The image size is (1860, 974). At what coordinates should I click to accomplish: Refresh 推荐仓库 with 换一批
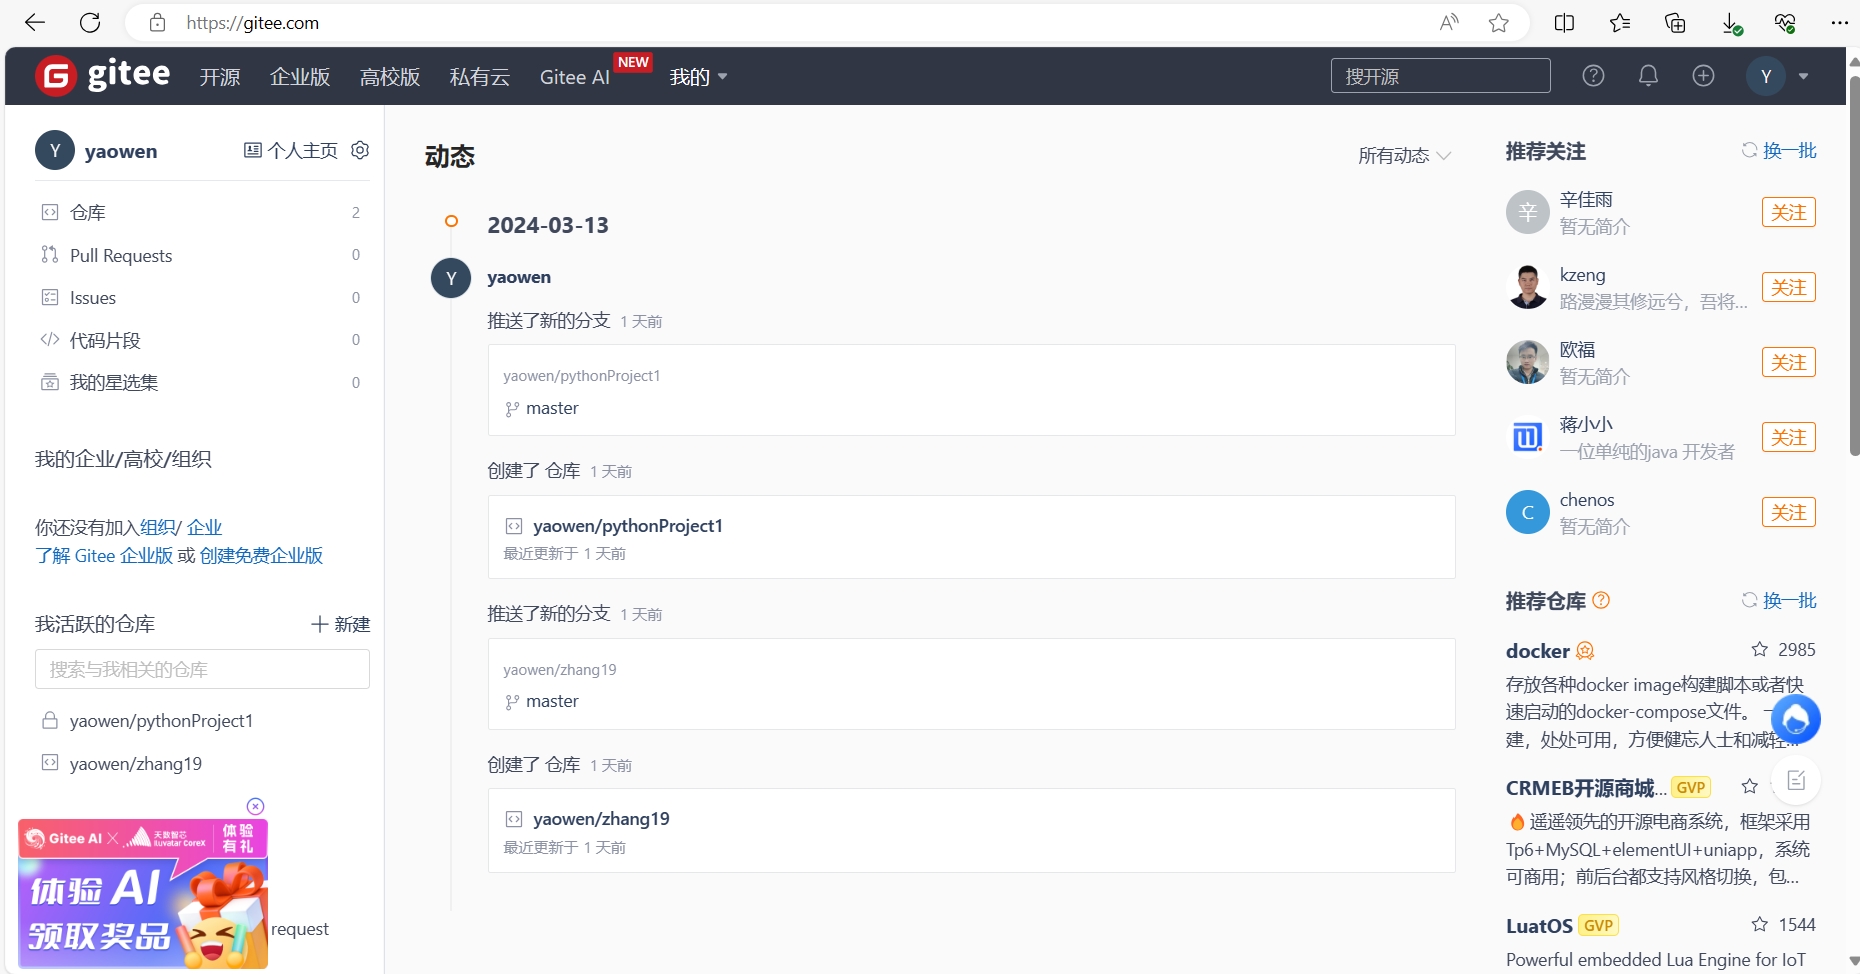(x=1779, y=600)
